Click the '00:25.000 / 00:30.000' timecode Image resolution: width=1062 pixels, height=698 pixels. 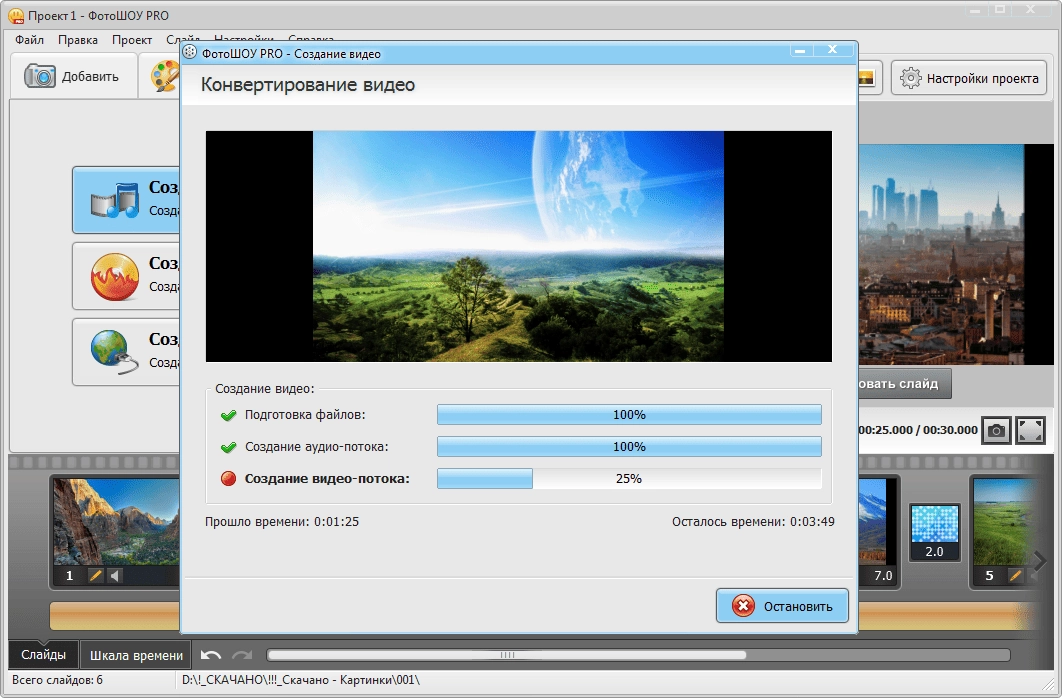[x=918, y=430]
